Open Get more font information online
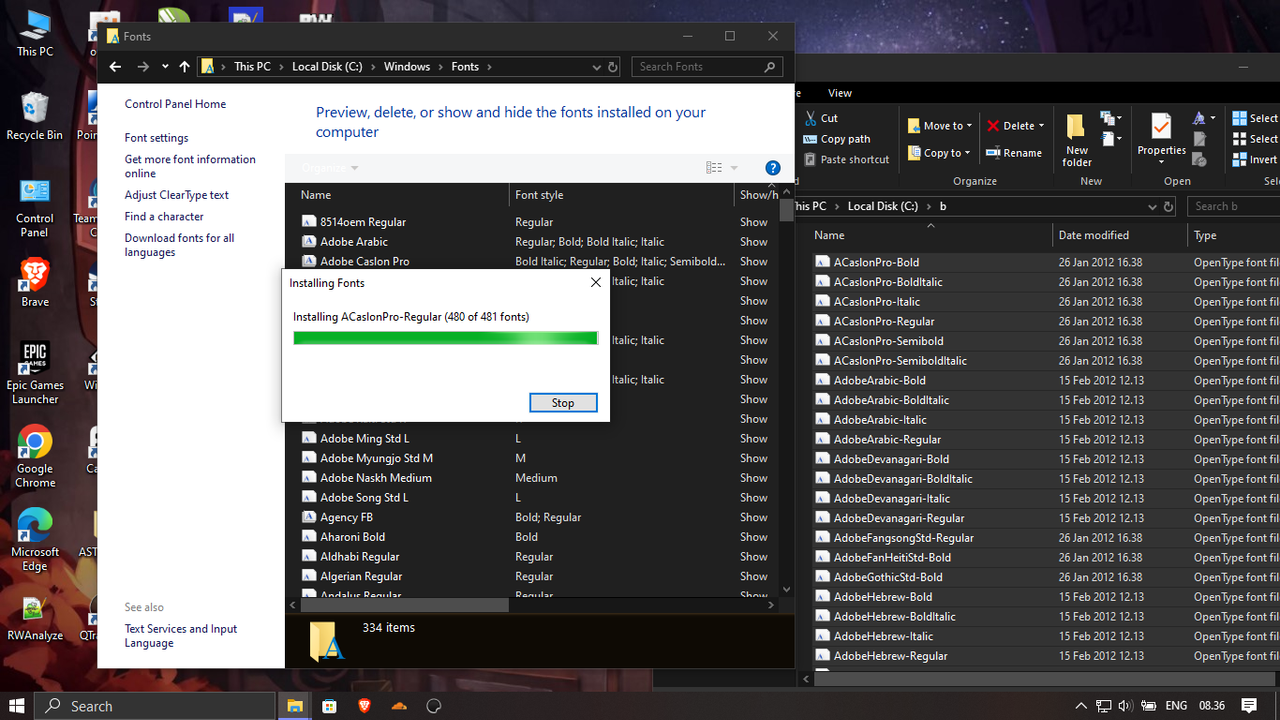 pyautogui.click(x=190, y=166)
